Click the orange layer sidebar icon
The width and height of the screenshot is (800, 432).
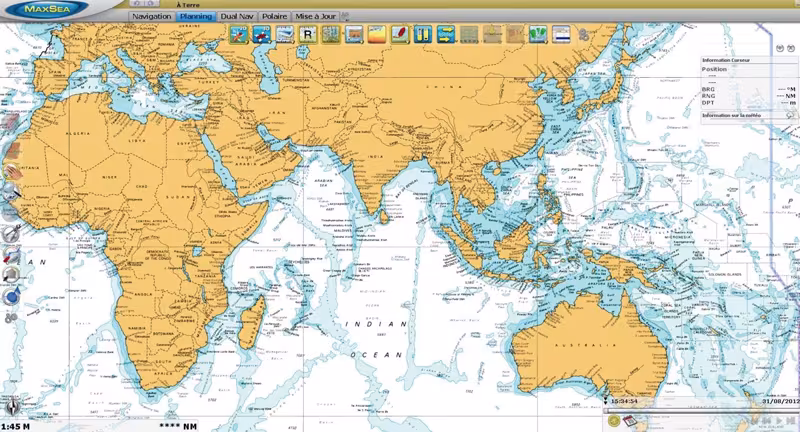tap(12, 151)
